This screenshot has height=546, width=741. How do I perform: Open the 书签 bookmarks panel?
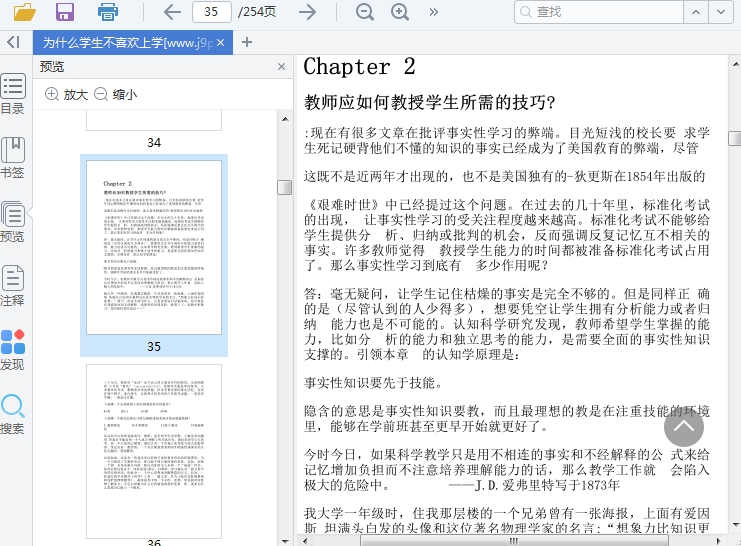[x=13, y=157]
